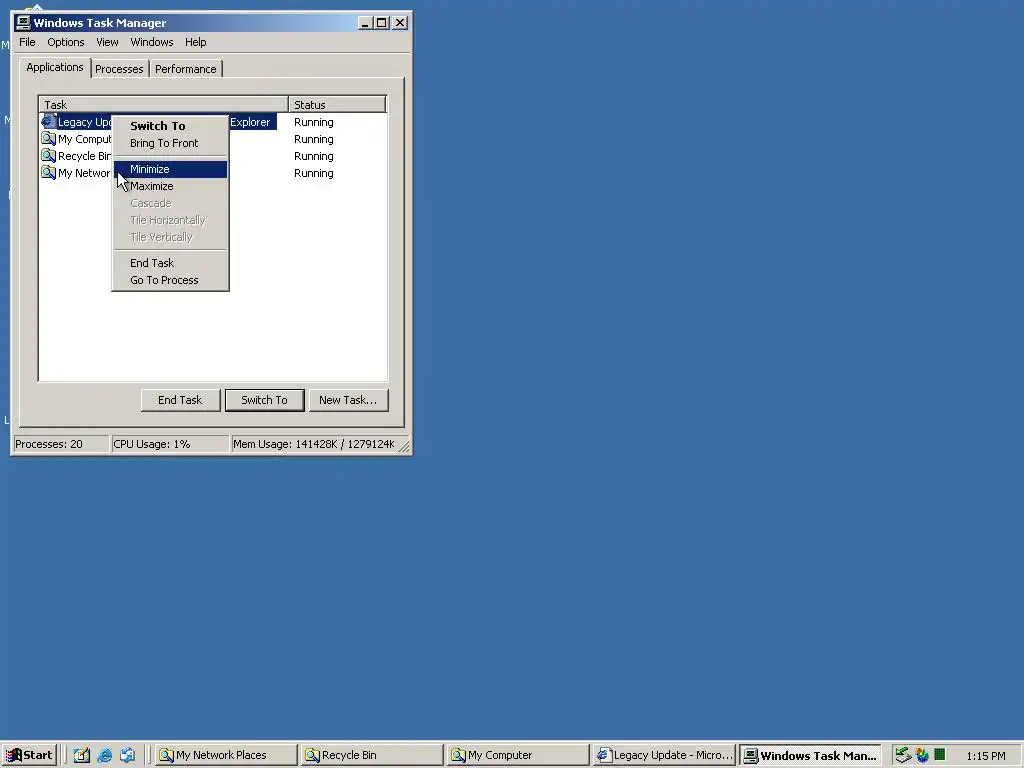Image resolution: width=1024 pixels, height=768 pixels.
Task: Click the green CPU usage tray icon
Action: (940, 754)
